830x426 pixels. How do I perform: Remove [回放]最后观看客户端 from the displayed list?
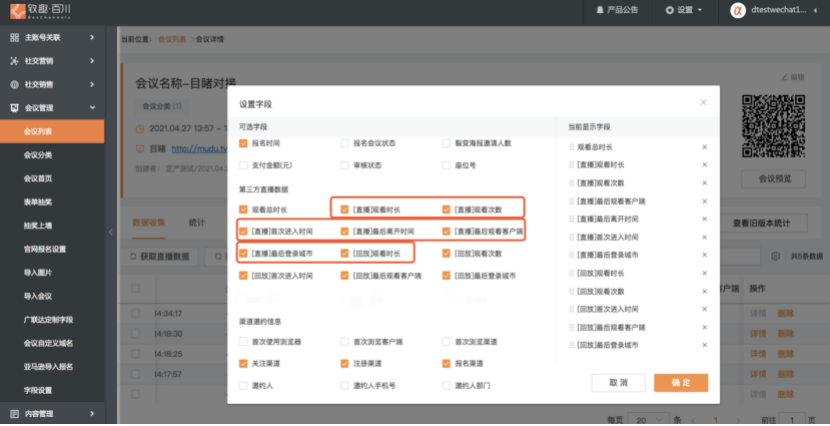click(x=705, y=327)
